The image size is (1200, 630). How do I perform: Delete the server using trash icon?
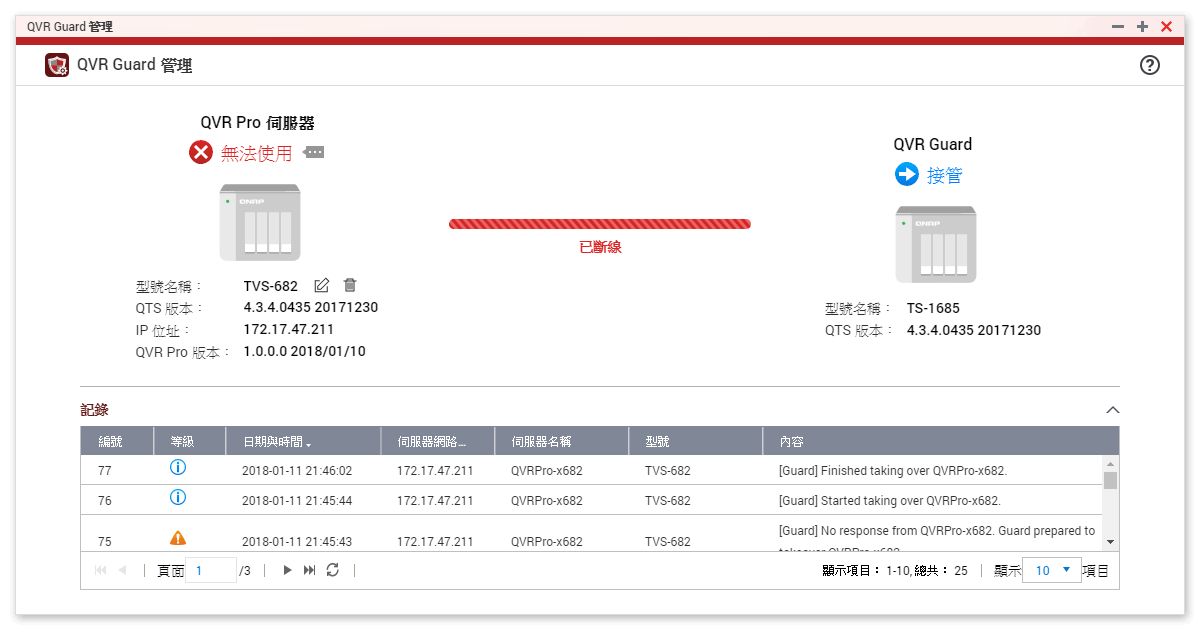point(350,286)
